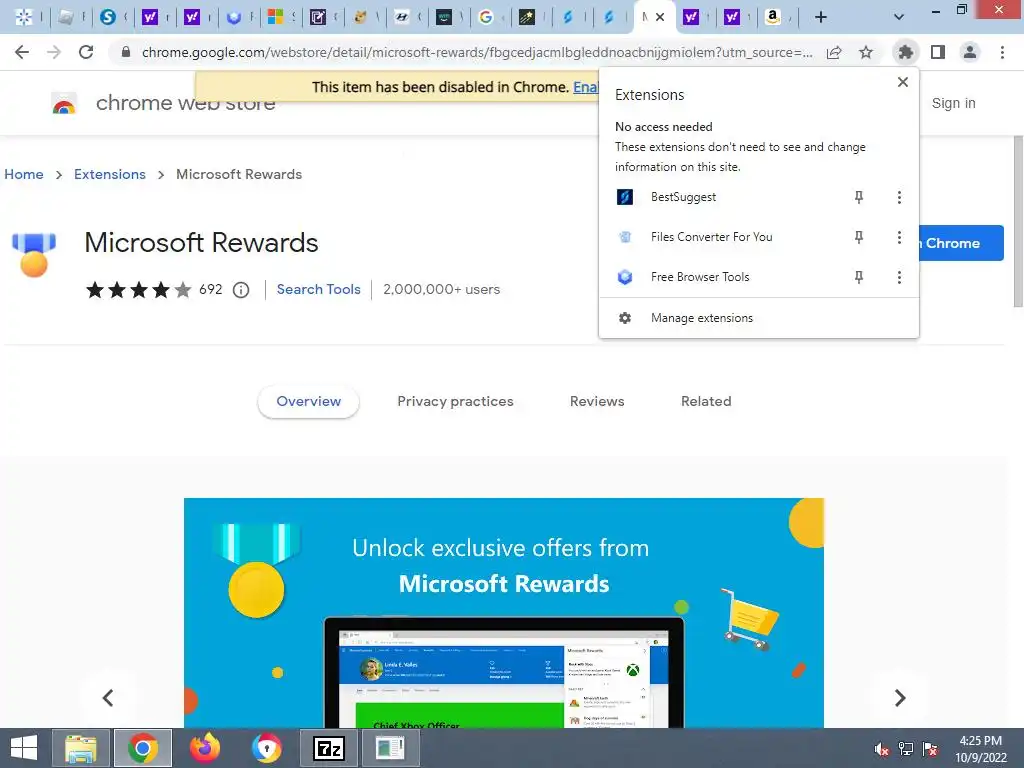Click the four-and-a-half star rating
The width and height of the screenshot is (1024, 768).
click(138, 289)
